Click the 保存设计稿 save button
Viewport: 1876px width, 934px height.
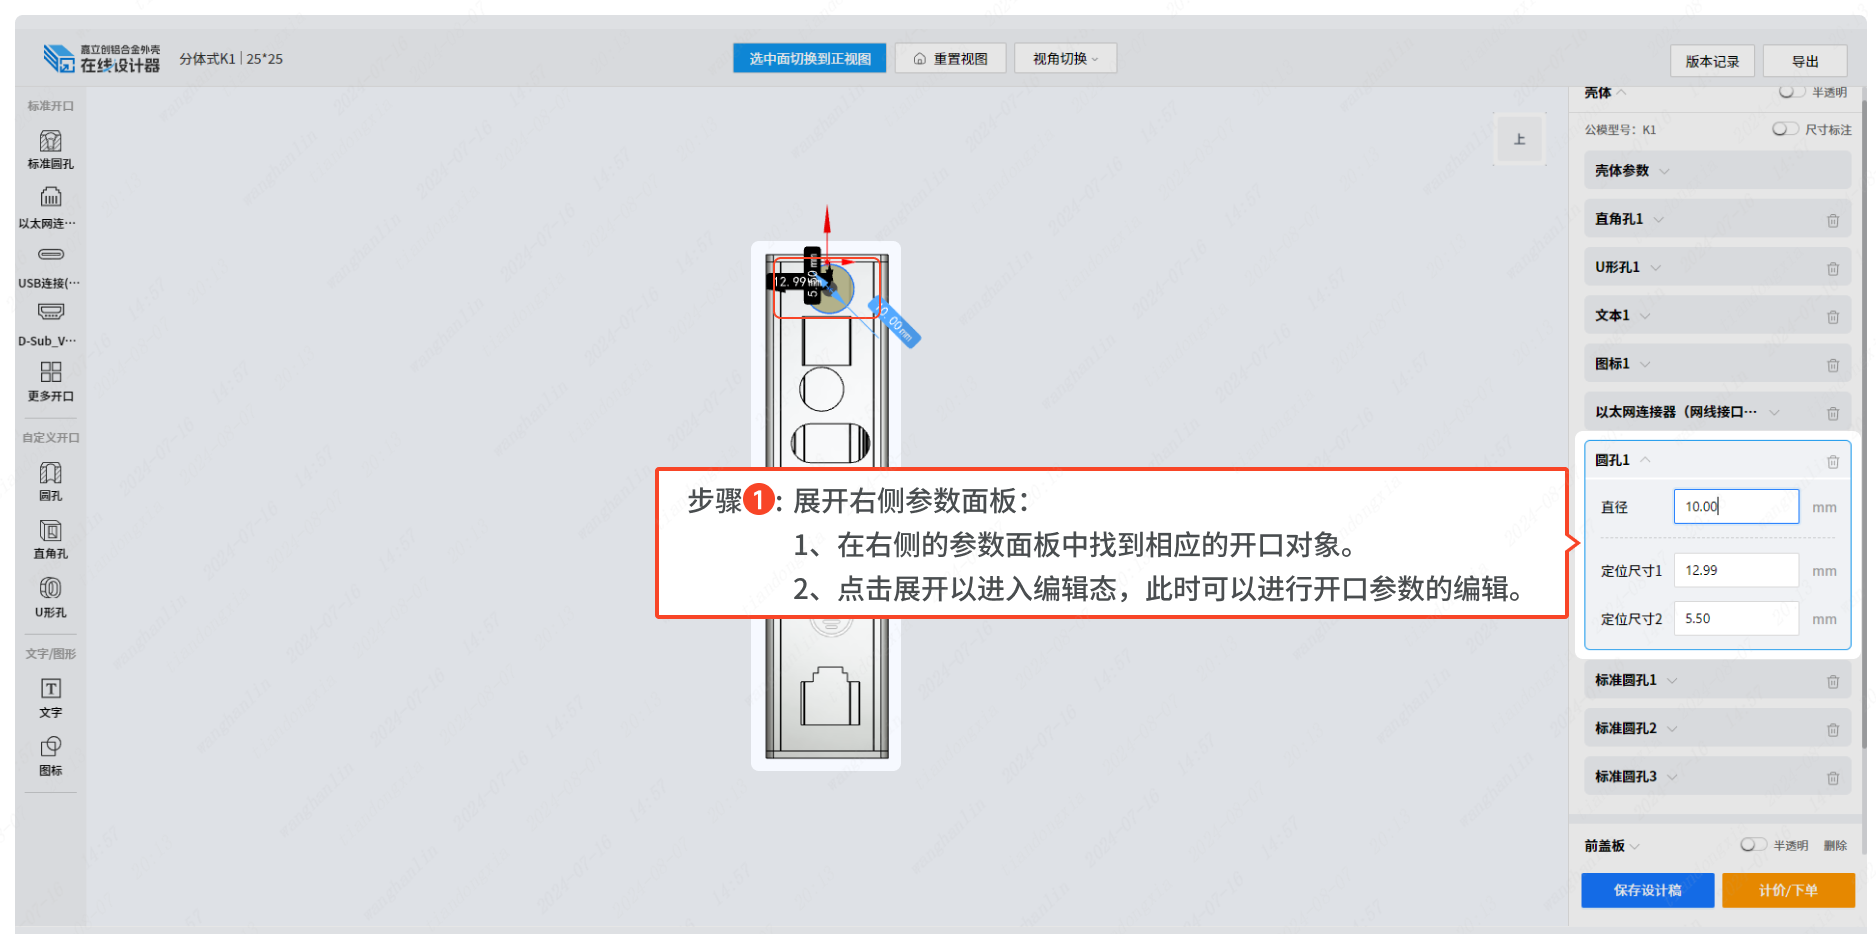coord(1647,890)
